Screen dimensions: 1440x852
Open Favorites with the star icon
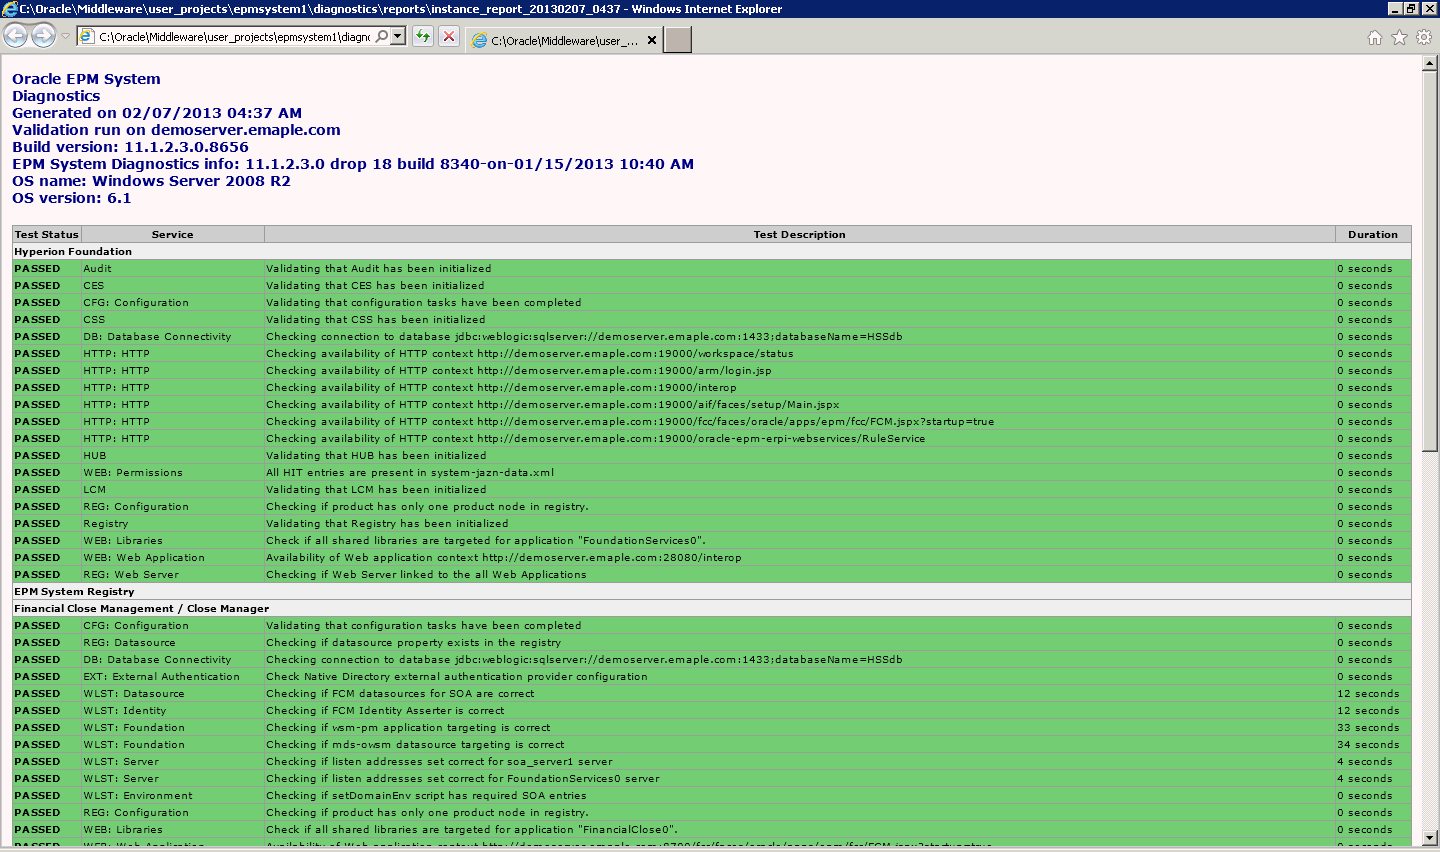click(1399, 37)
